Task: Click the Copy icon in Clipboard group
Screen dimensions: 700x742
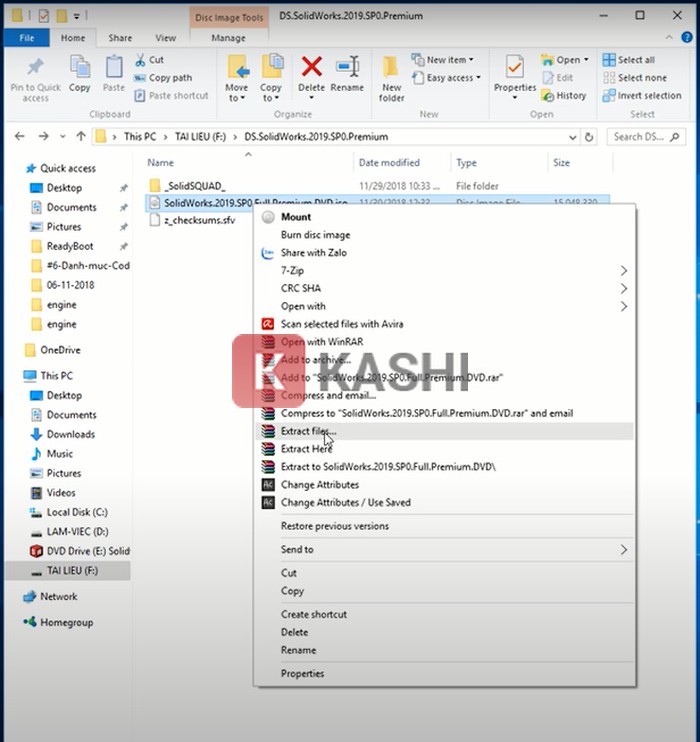Action: point(80,66)
